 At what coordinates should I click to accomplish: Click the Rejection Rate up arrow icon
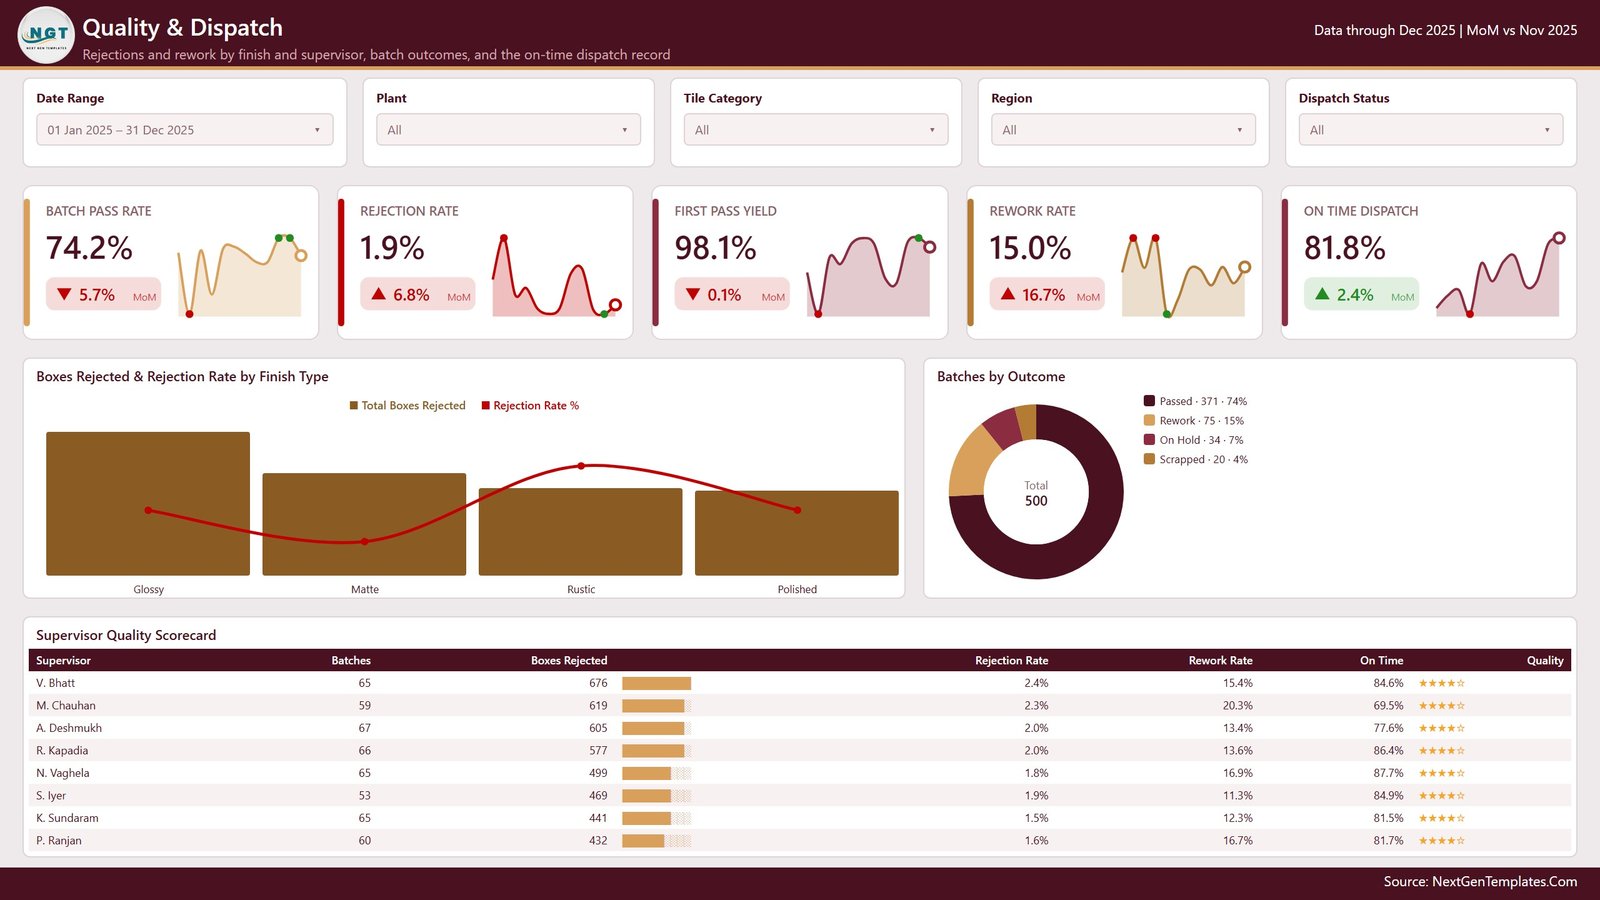pyautogui.click(x=379, y=294)
